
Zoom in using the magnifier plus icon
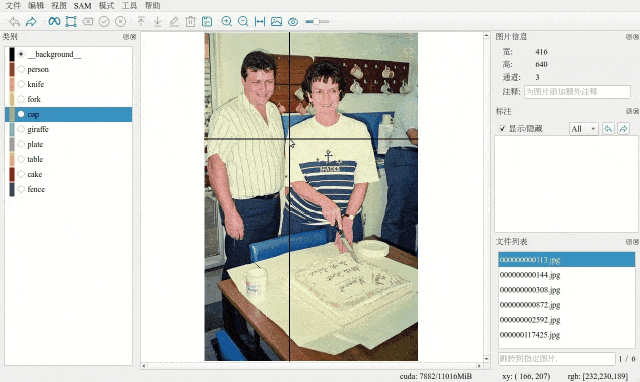click(x=227, y=22)
